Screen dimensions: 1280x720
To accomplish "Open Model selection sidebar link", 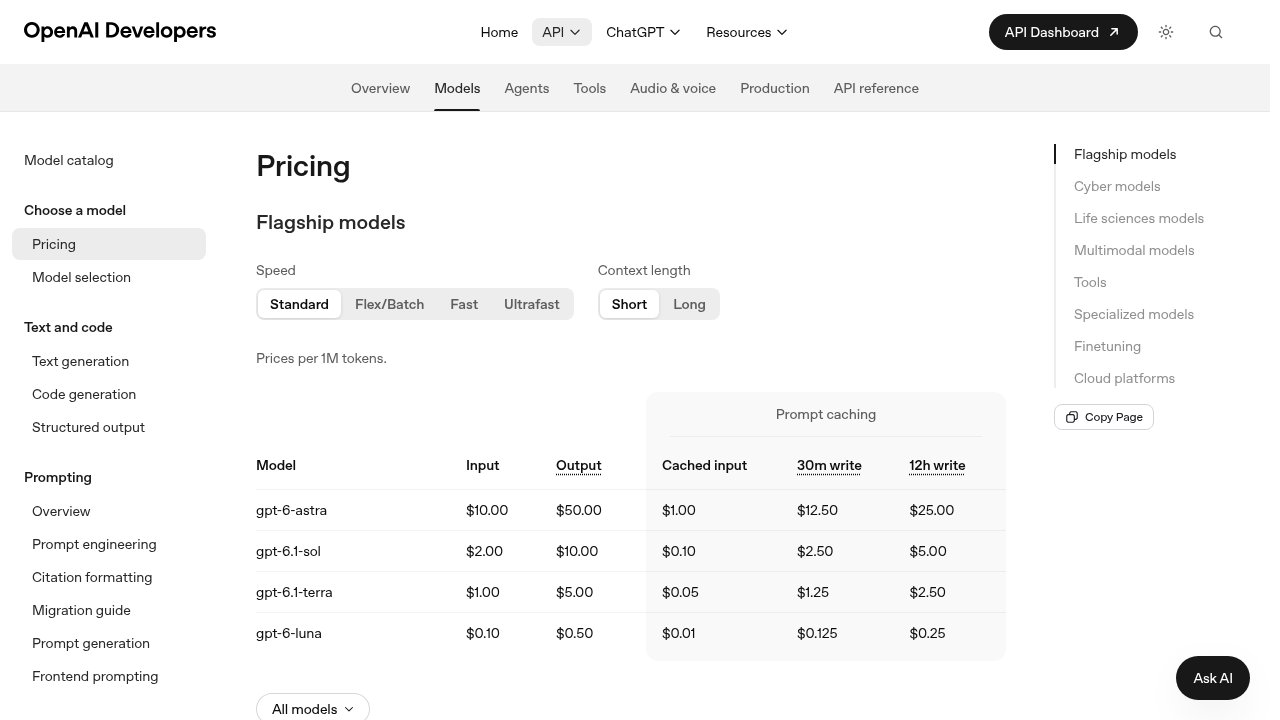I will 81,277.
